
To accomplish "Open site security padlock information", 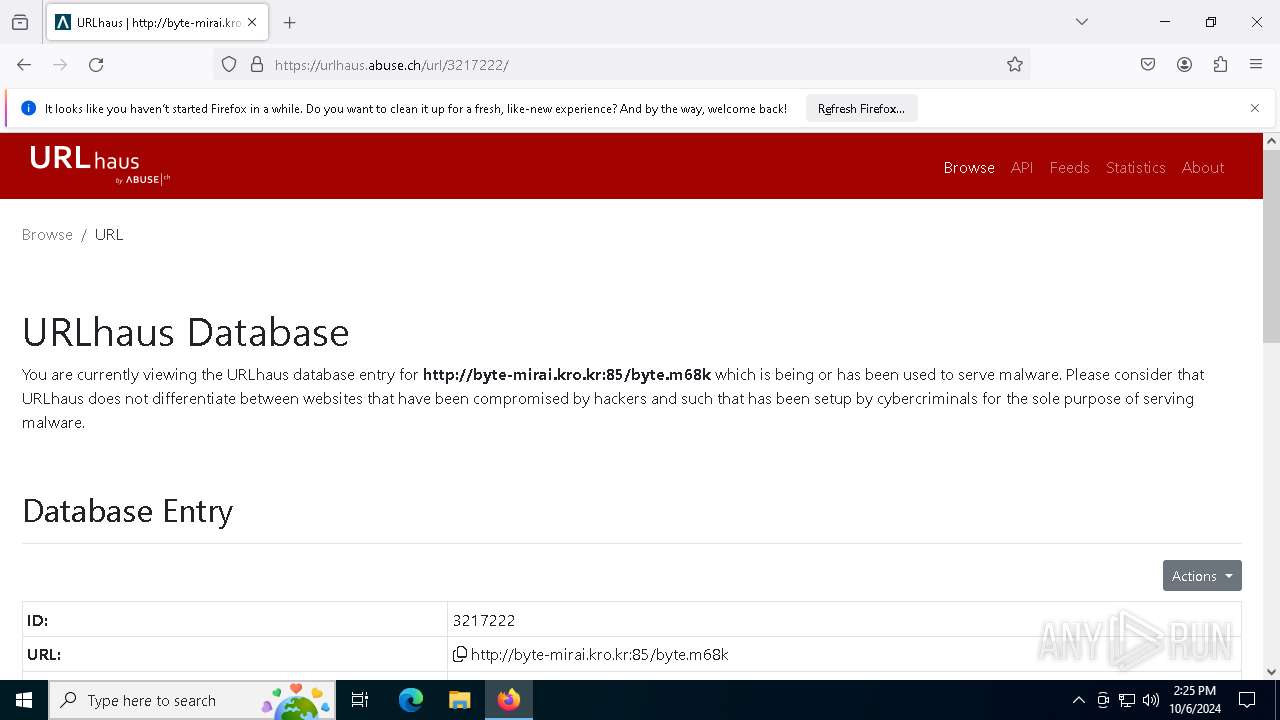I will (x=257, y=65).
